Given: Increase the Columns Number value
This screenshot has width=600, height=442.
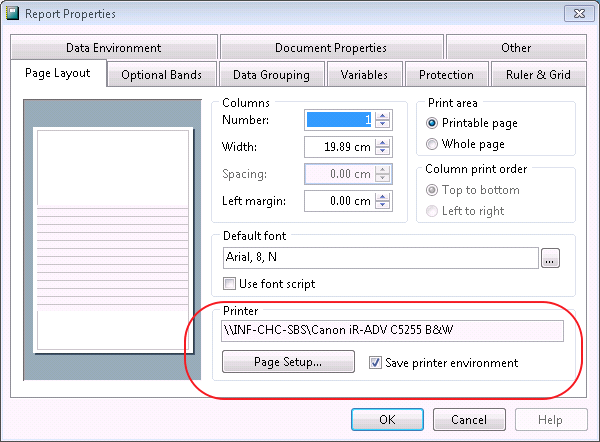Looking at the screenshot, I should coord(382,116).
